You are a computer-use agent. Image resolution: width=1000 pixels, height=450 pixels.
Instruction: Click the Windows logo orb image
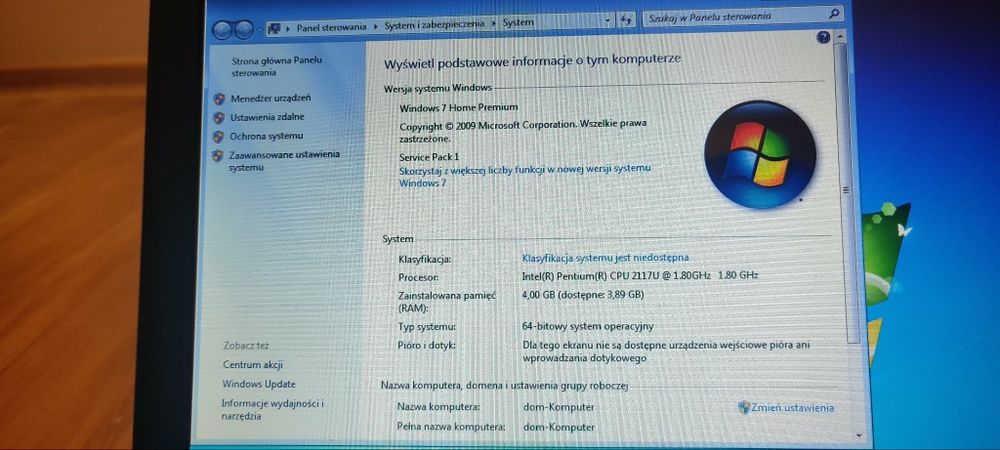pyautogui.click(x=759, y=154)
